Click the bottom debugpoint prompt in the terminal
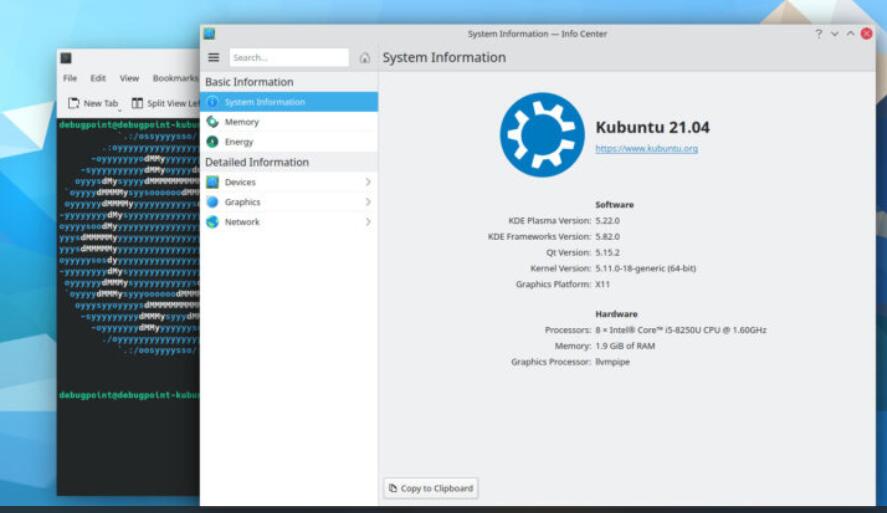887x513 pixels. 129,395
